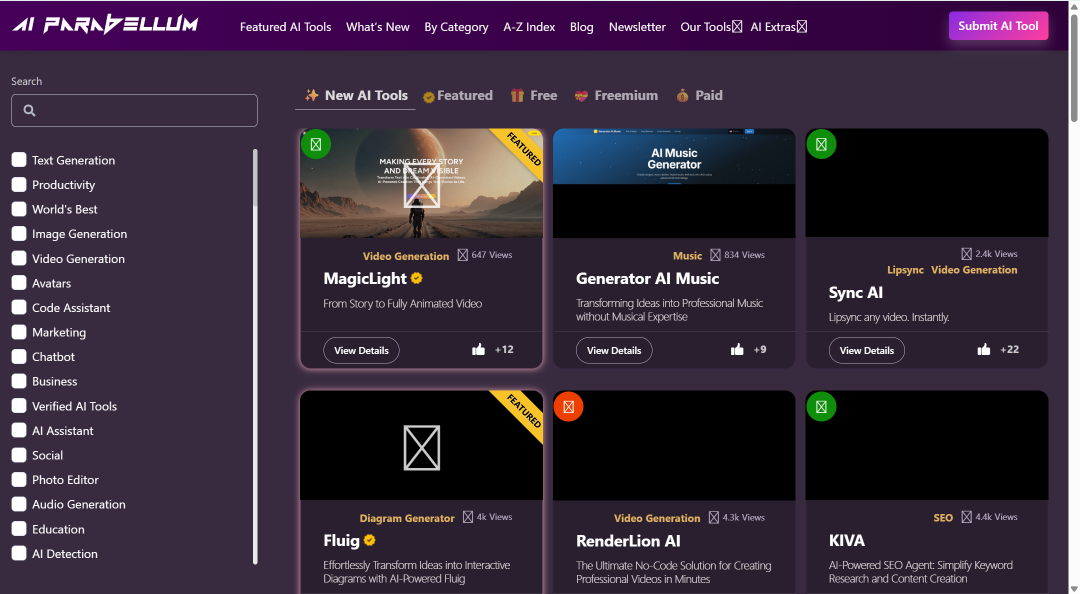Open the Lipsync category link on Sync AI
The width and height of the screenshot is (1080, 594).
pyautogui.click(x=905, y=270)
